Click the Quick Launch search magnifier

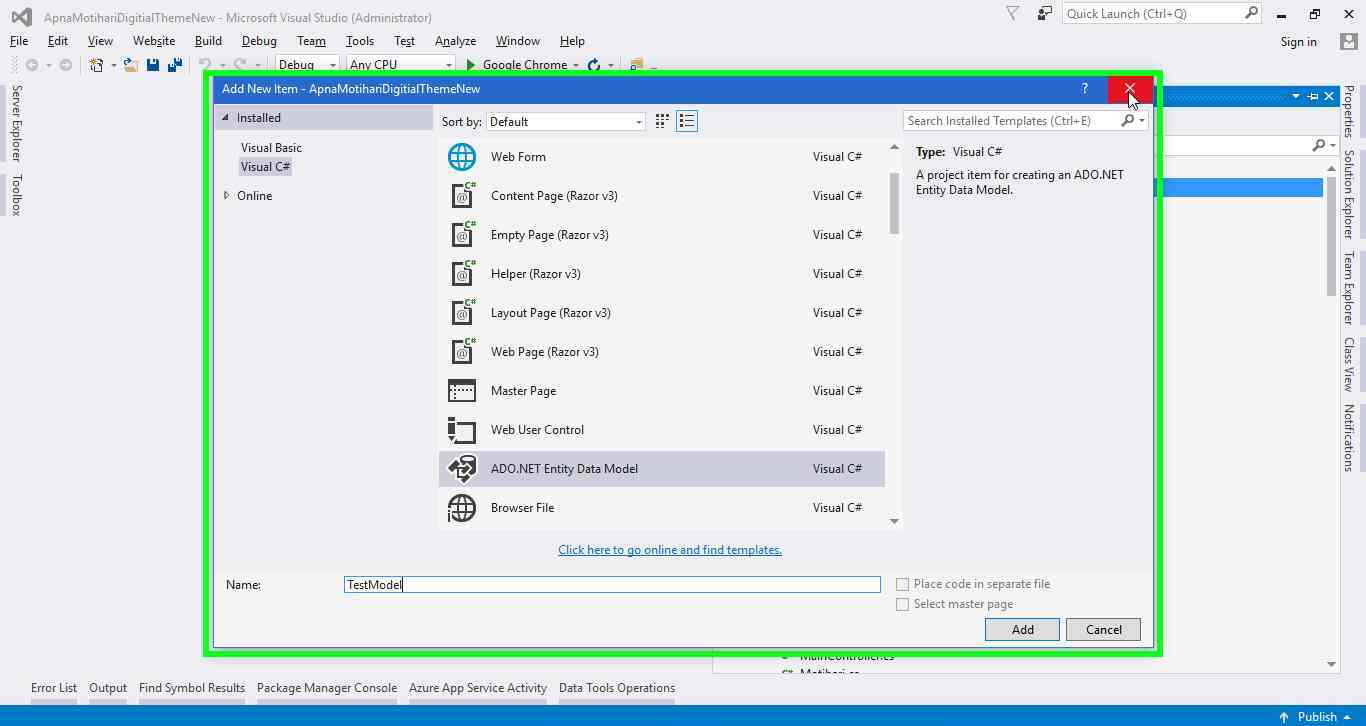point(1251,13)
